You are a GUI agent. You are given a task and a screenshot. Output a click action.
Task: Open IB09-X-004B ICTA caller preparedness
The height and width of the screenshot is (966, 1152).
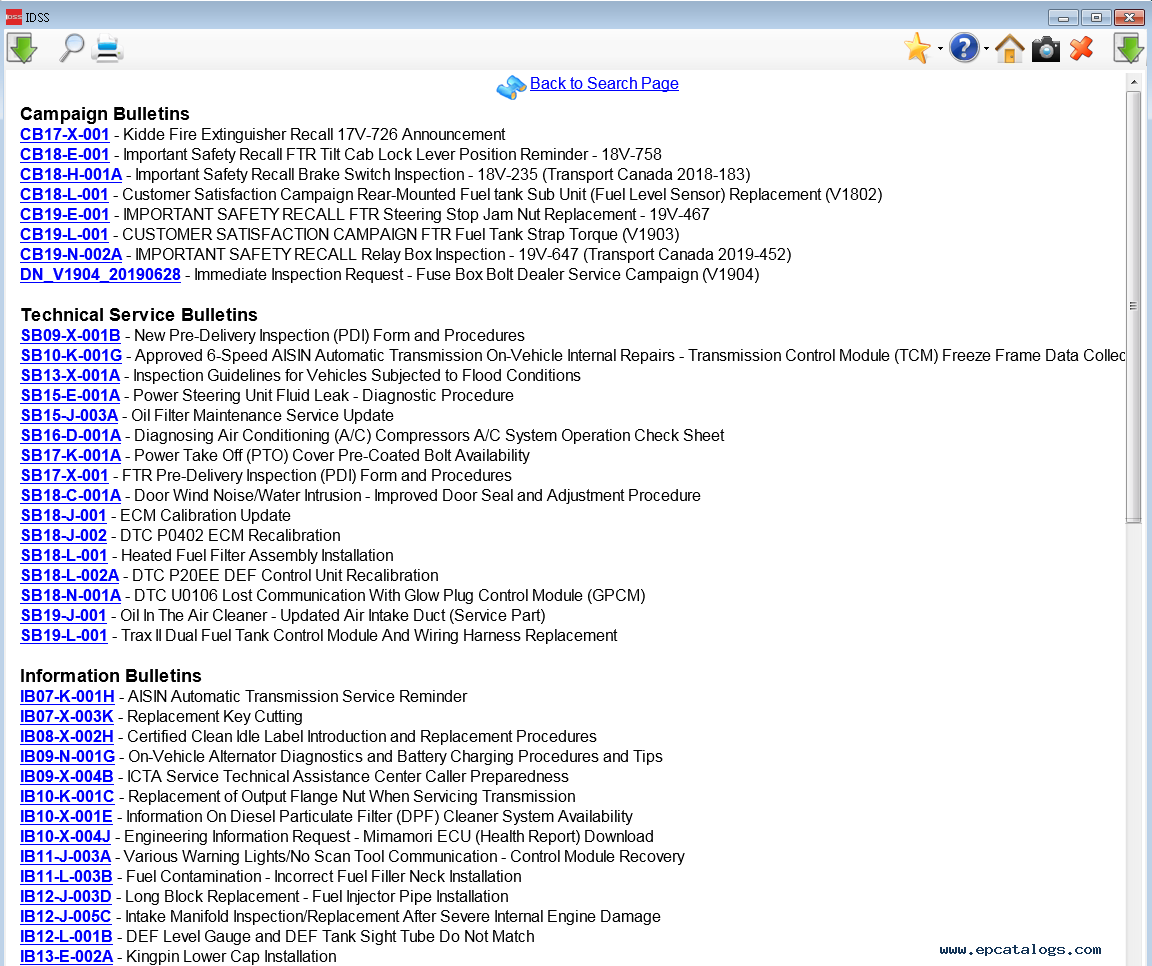67,776
